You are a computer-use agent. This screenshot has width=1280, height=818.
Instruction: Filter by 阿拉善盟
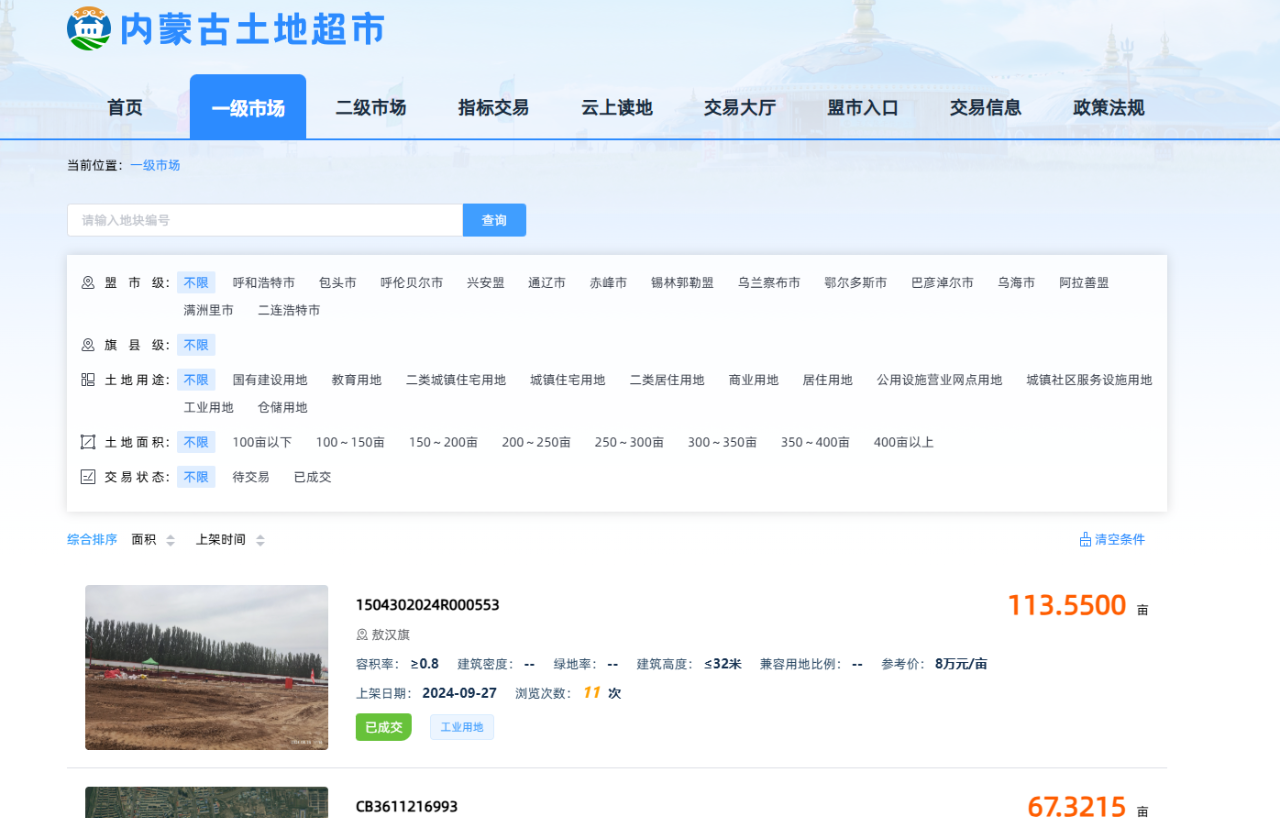[1084, 283]
